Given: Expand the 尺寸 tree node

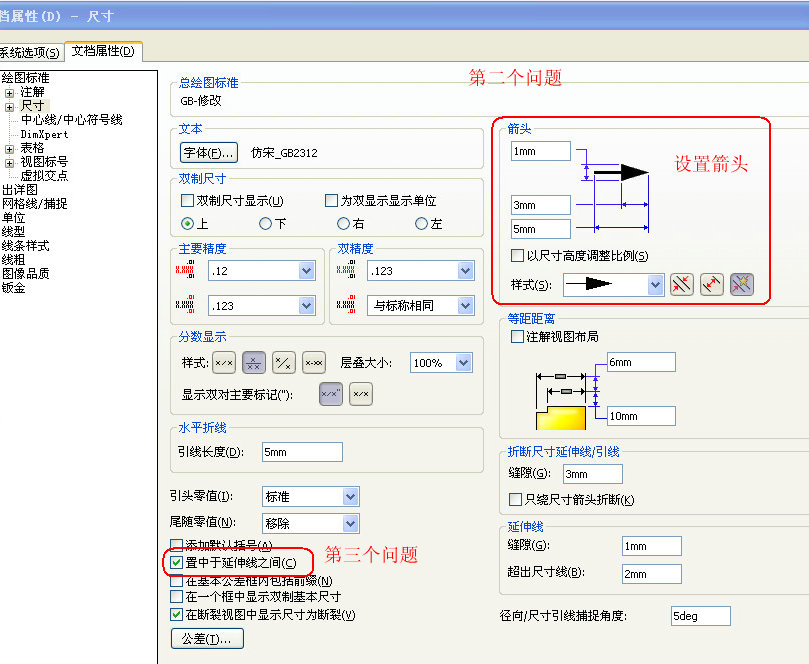Looking at the screenshot, I should pyautogui.click(x=9, y=107).
